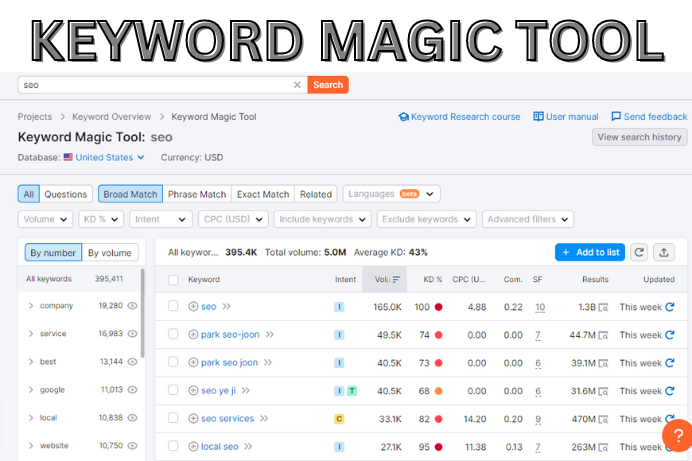Viewport: 692px width, 461px height.
Task: Click the add icon next to seo services
Action: point(194,418)
